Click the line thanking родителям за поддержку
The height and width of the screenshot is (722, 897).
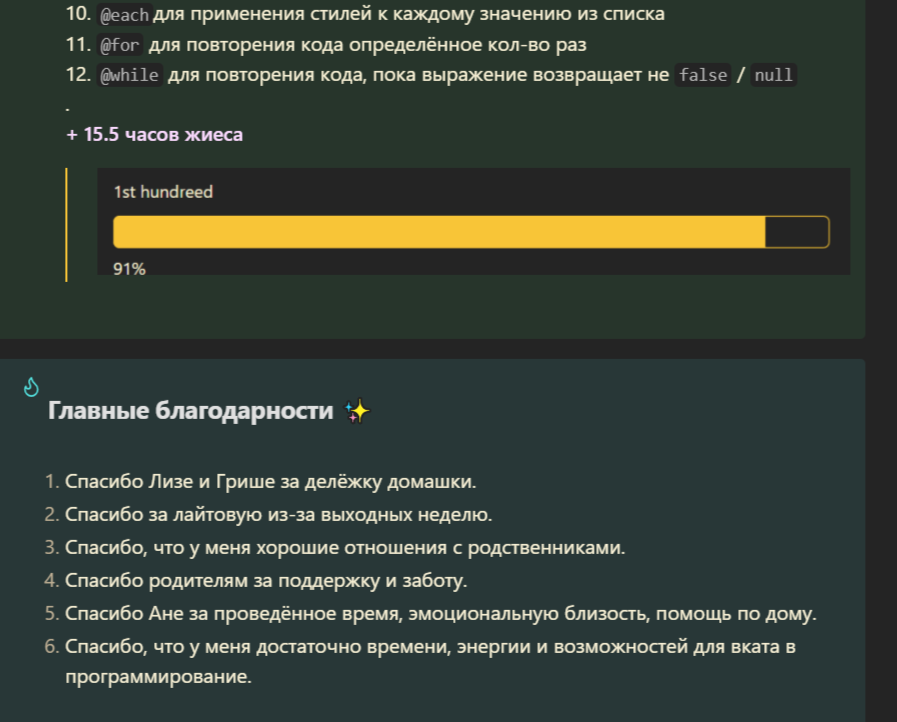coord(266,581)
